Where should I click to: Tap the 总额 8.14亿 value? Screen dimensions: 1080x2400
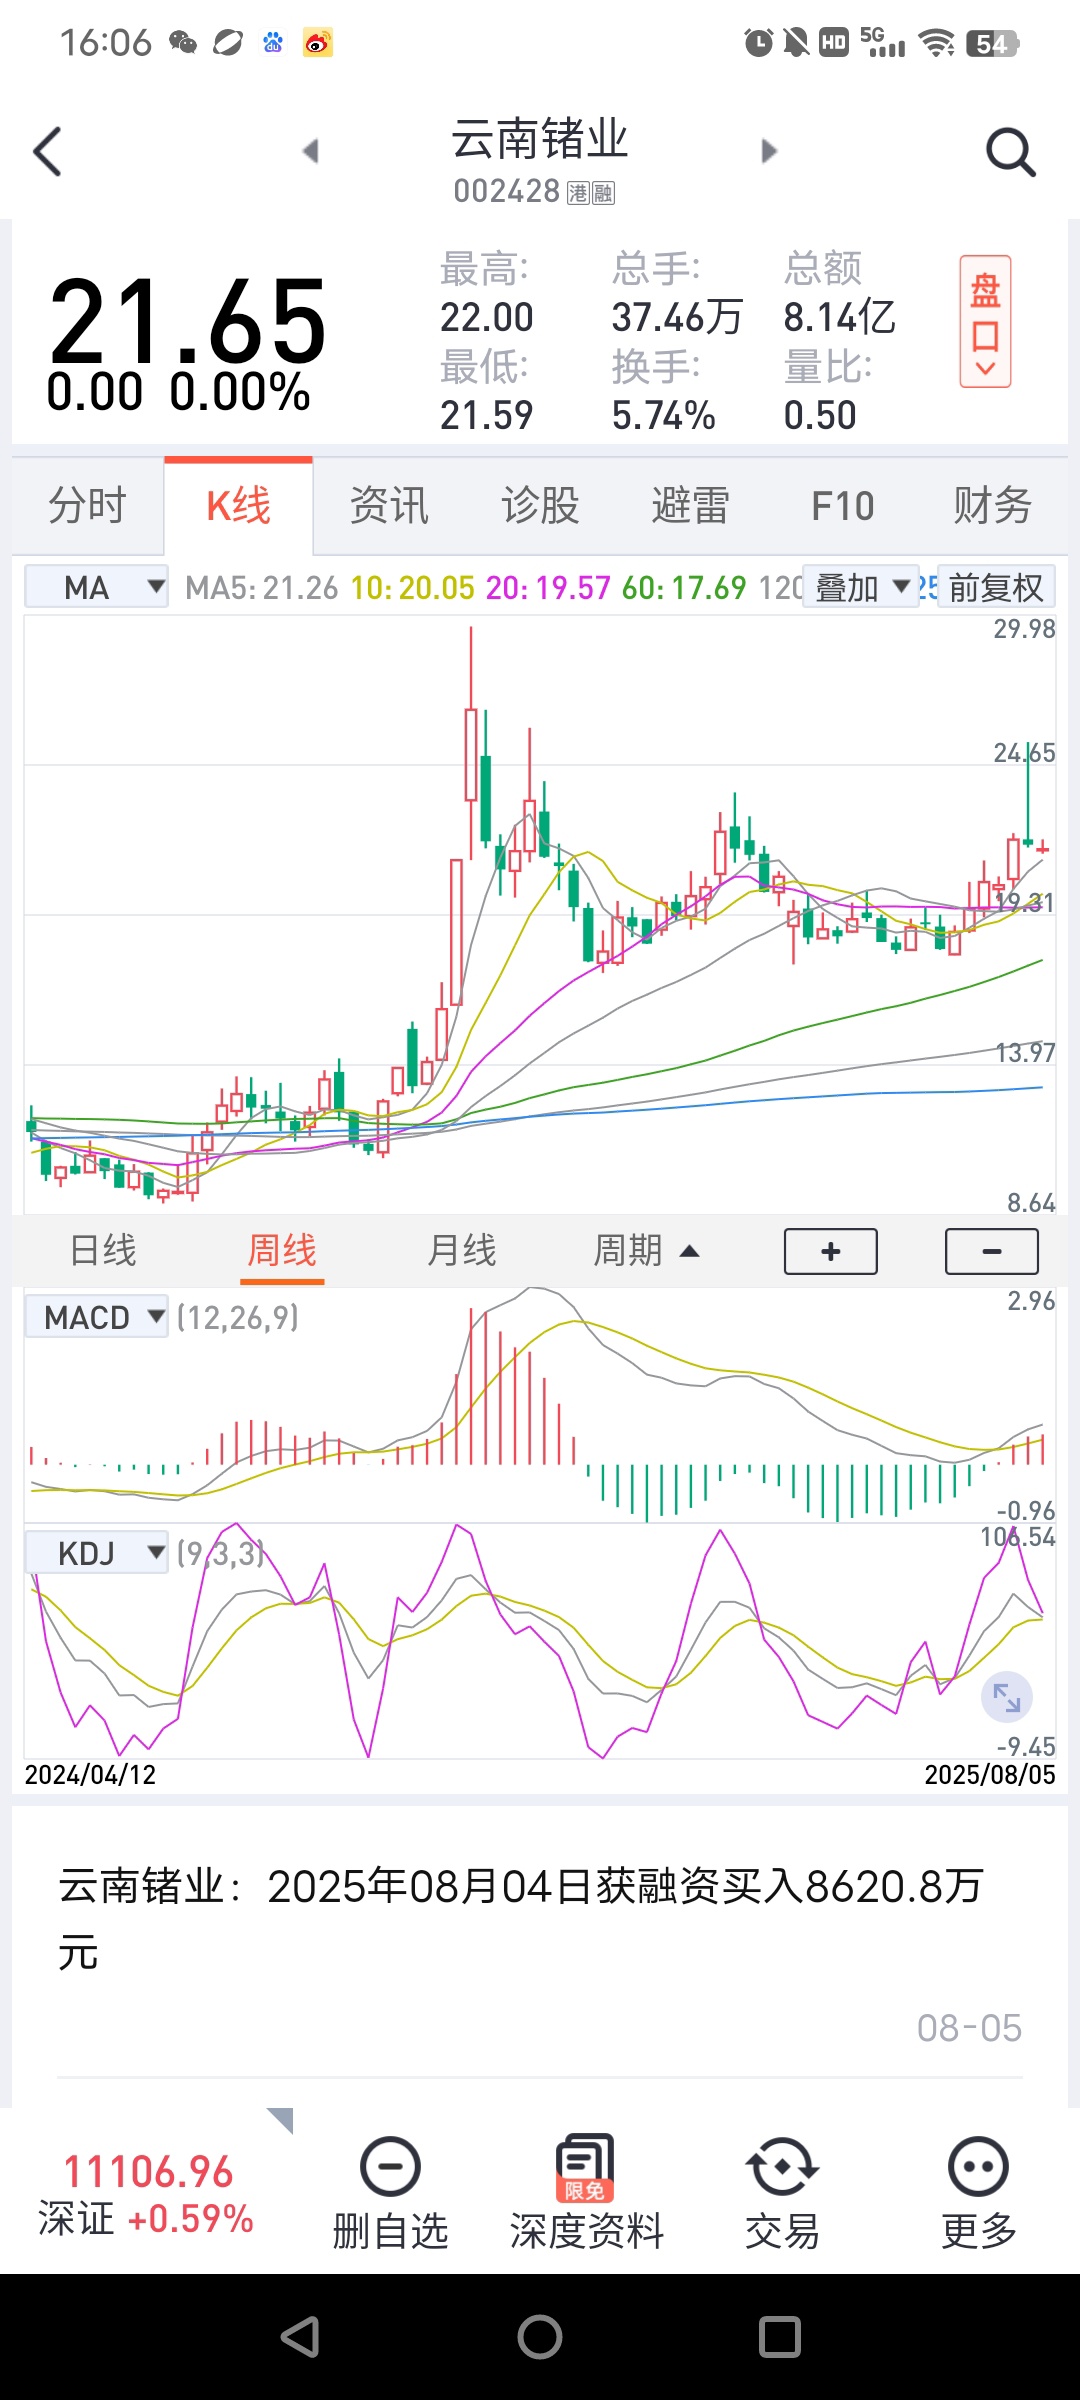[x=839, y=317]
